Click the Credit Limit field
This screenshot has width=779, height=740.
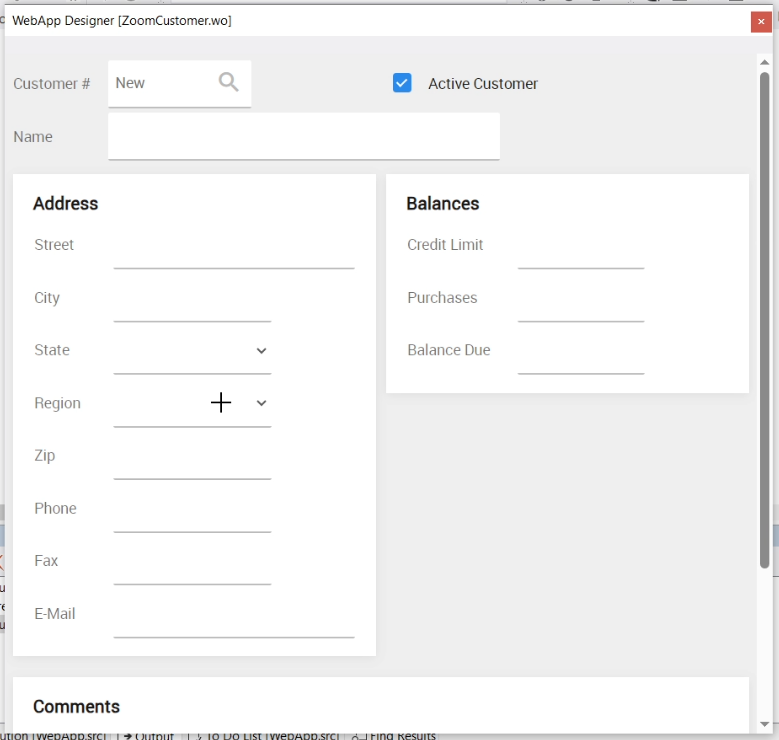pyautogui.click(x=580, y=250)
